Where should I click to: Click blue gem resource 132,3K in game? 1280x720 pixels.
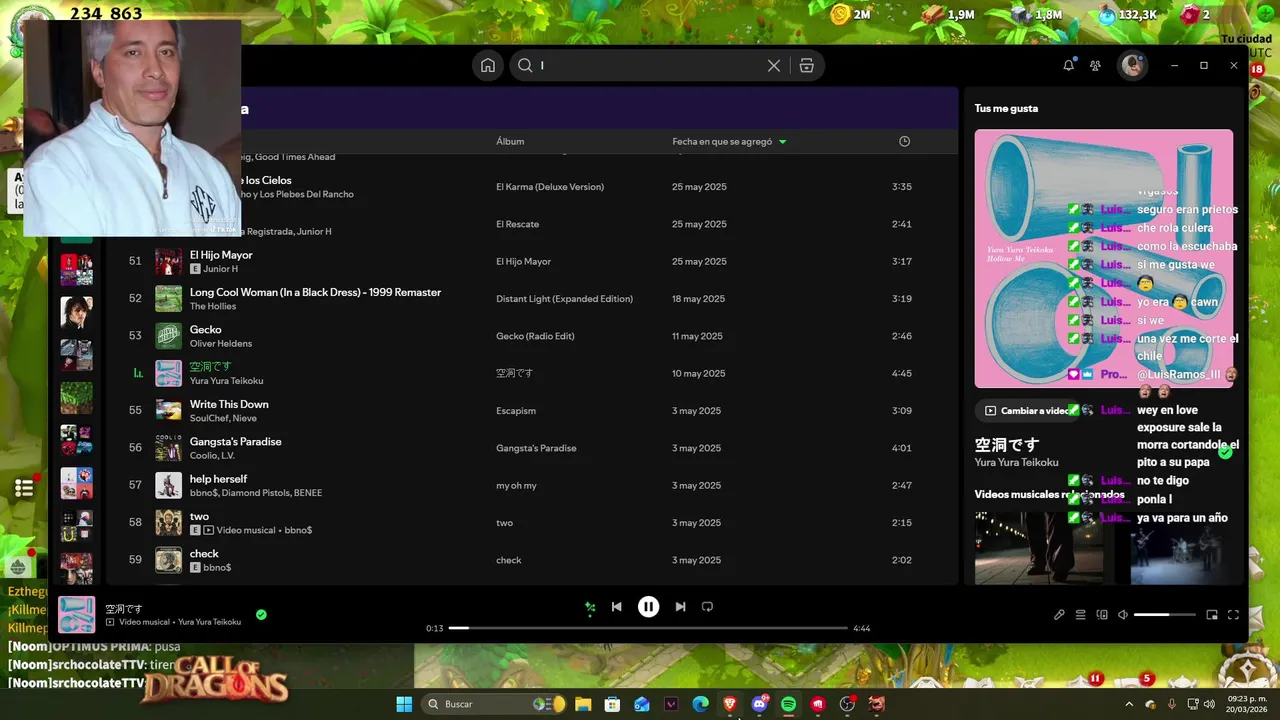pyautogui.click(x=1127, y=14)
